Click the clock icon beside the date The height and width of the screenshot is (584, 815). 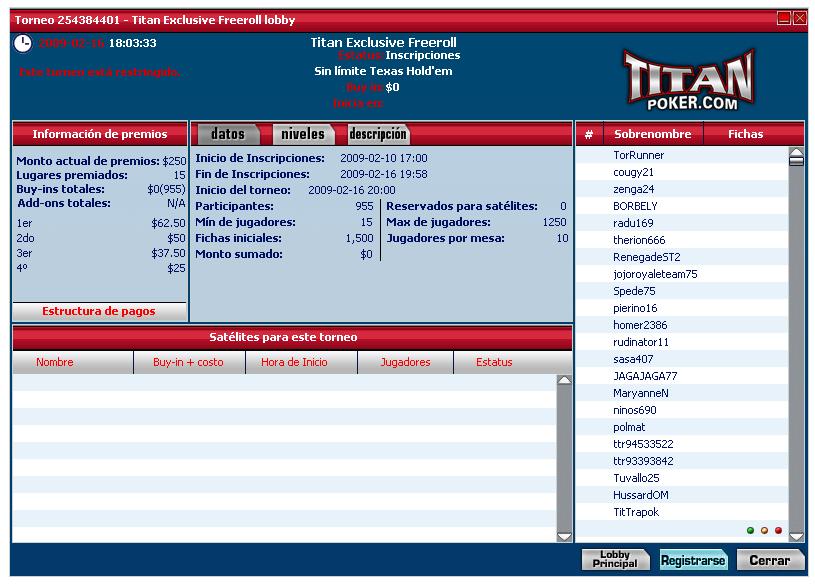pos(23,44)
